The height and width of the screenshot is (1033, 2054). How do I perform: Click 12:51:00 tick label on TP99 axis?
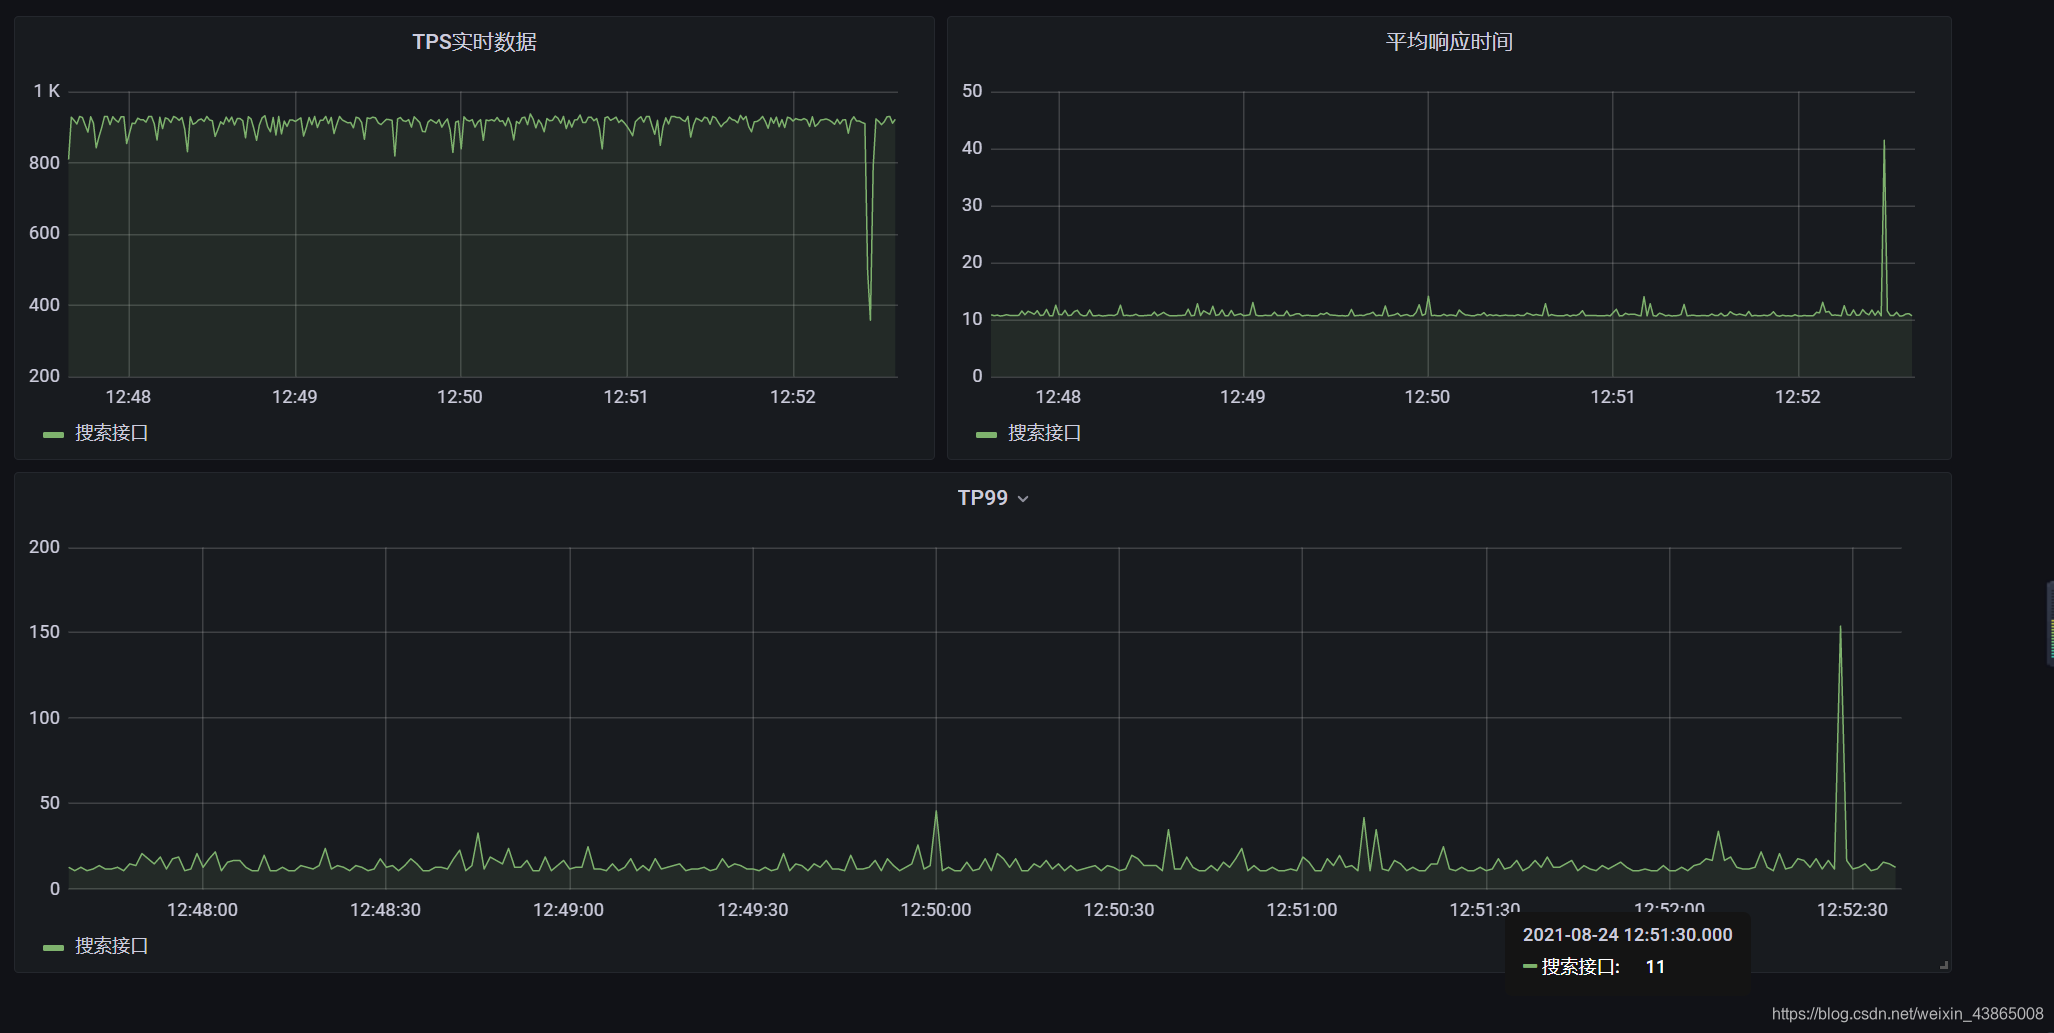pos(1302,910)
